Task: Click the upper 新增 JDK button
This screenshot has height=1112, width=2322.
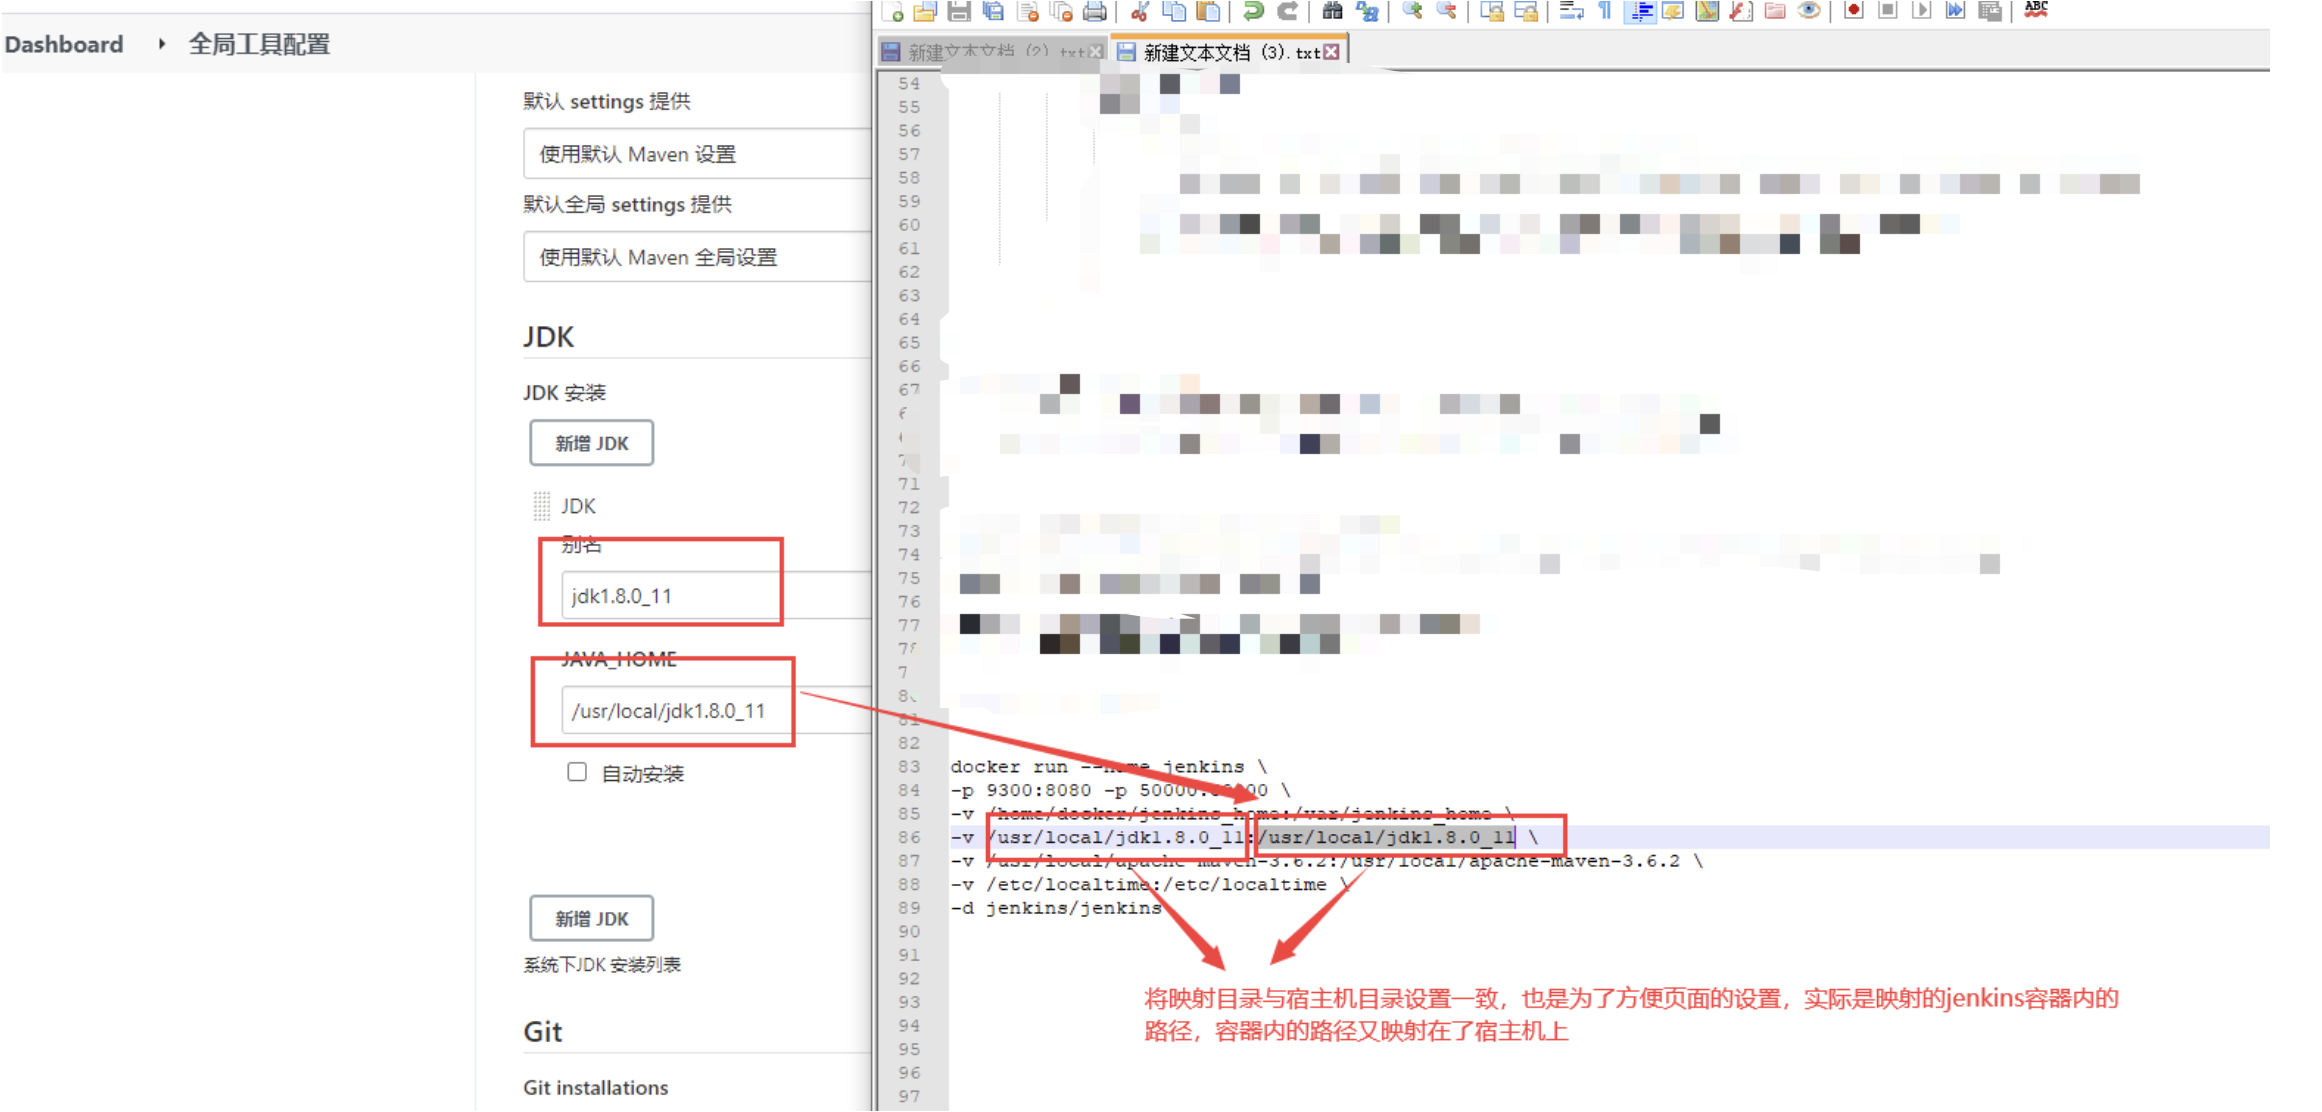Action: 591,443
